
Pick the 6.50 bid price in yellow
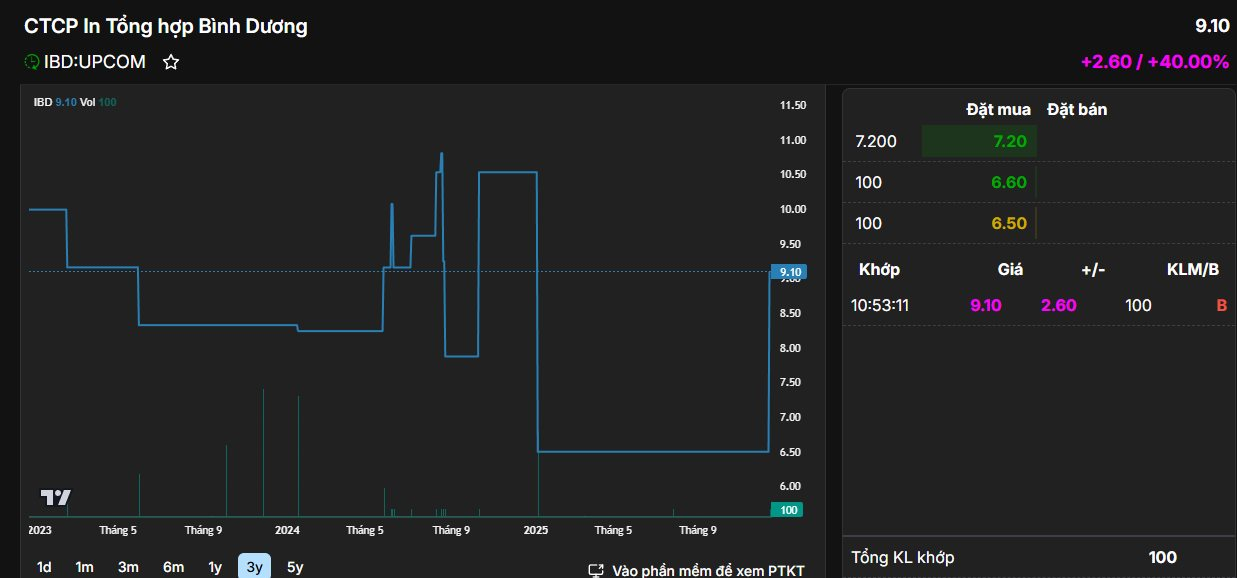(1009, 223)
